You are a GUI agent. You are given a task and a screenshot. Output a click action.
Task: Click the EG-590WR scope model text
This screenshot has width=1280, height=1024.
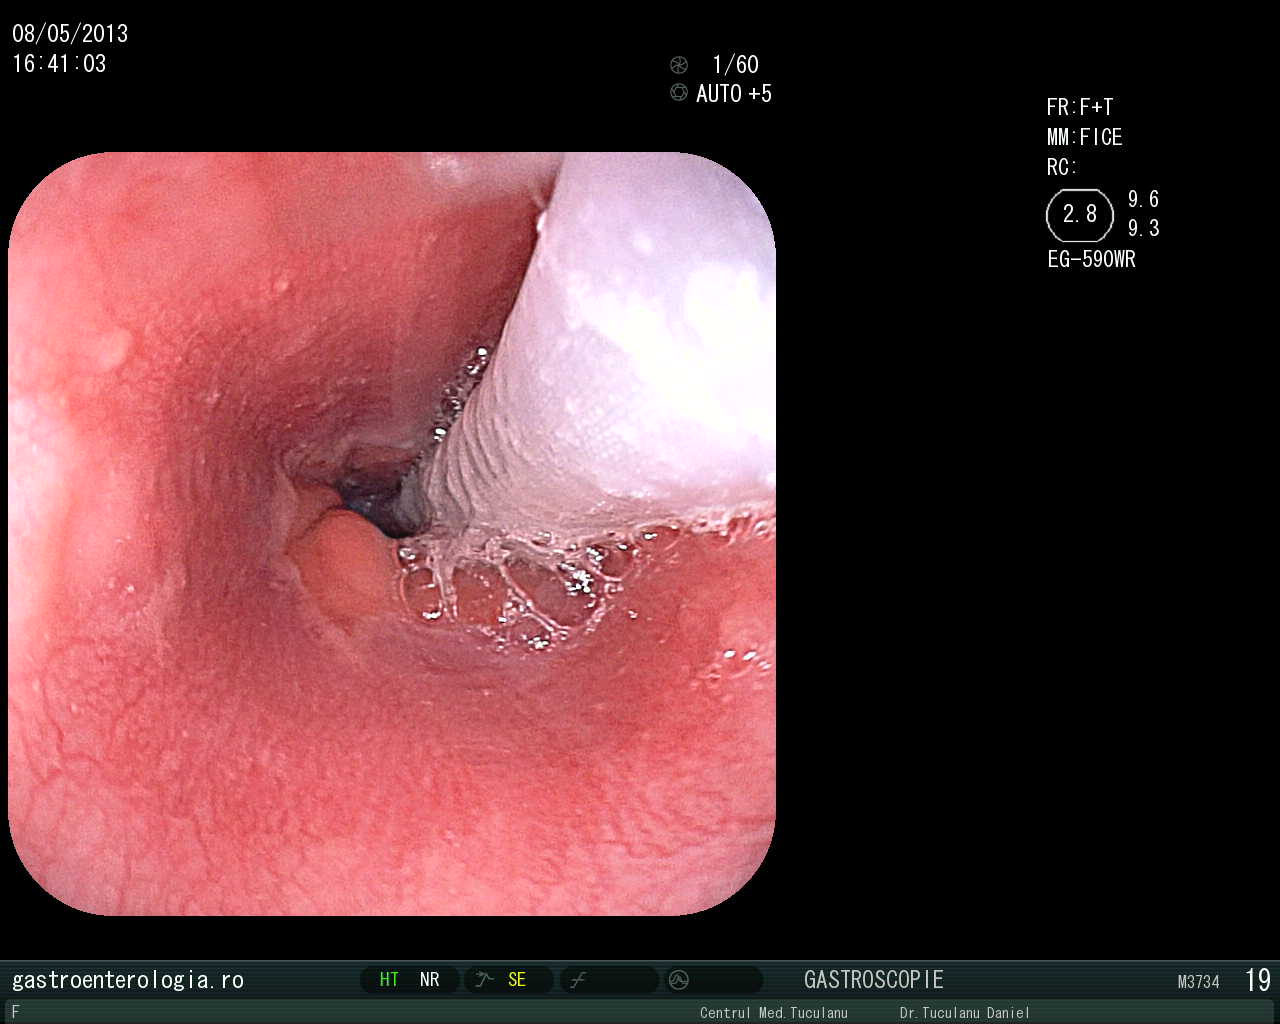1092,260
